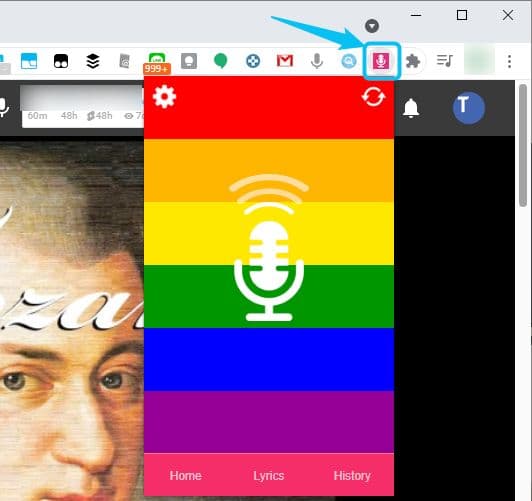Click the gray microphone extension icon
This screenshot has width=532, height=501.
pos(317,61)
